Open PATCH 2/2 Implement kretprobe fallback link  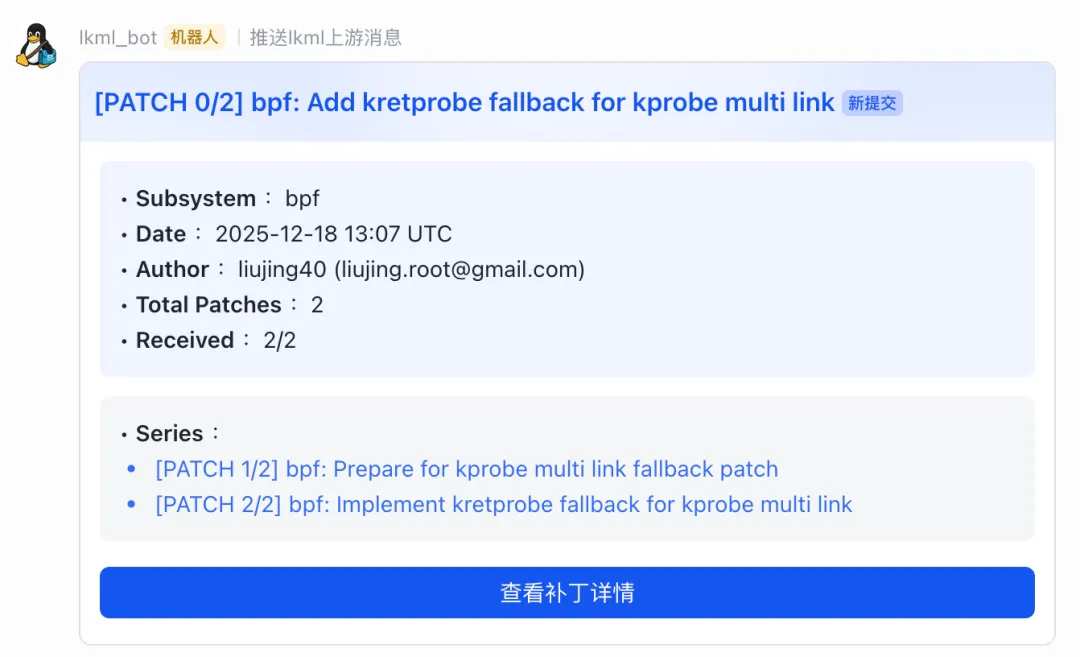pos(503,505)
